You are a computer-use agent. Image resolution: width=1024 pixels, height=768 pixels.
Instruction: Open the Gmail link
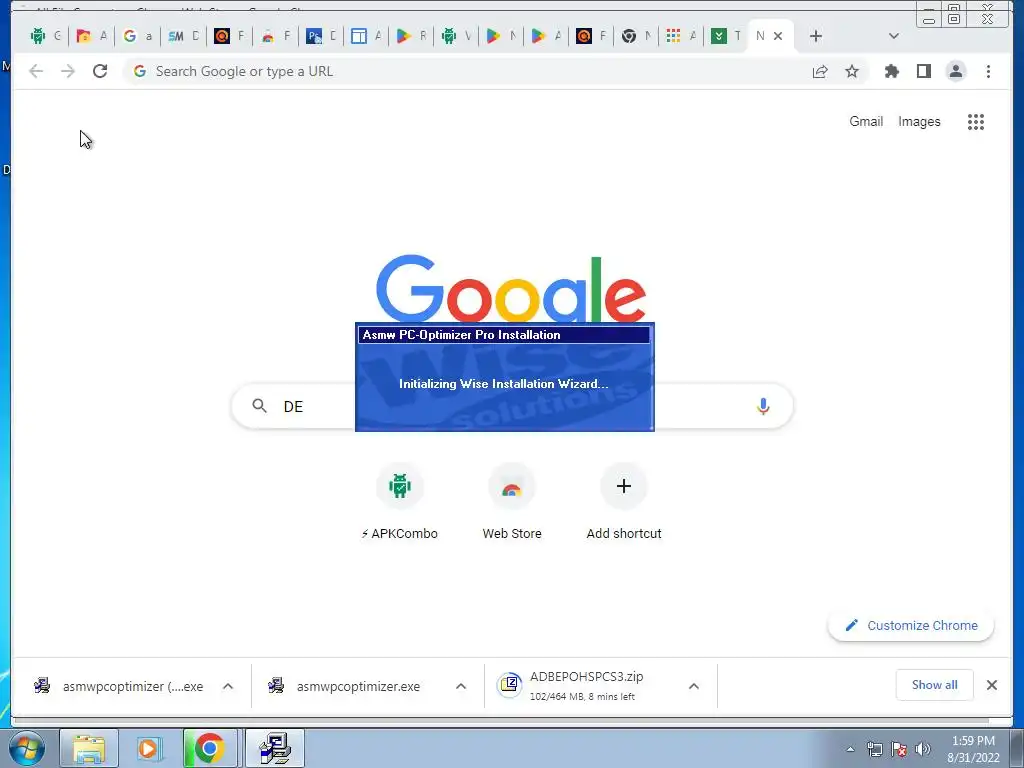pyautogui.click(x=866, y=121)
